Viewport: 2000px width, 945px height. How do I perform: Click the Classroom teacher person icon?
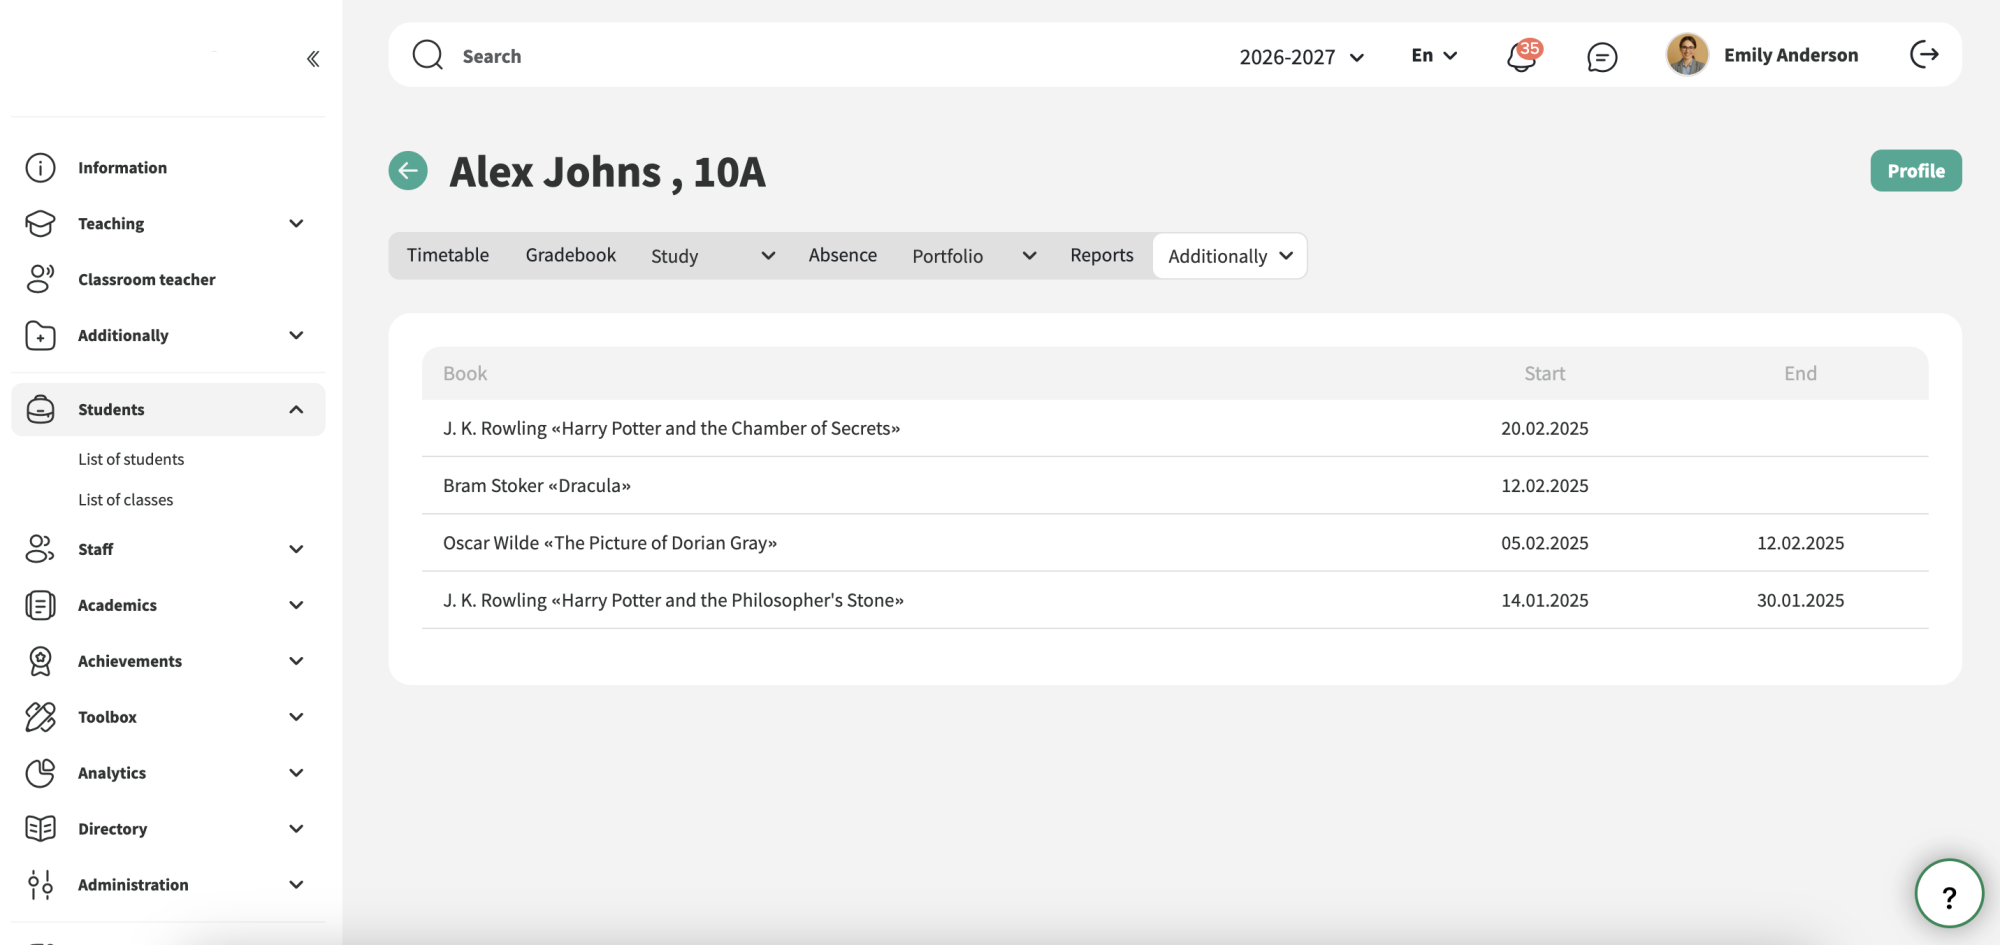pos(40,279)
